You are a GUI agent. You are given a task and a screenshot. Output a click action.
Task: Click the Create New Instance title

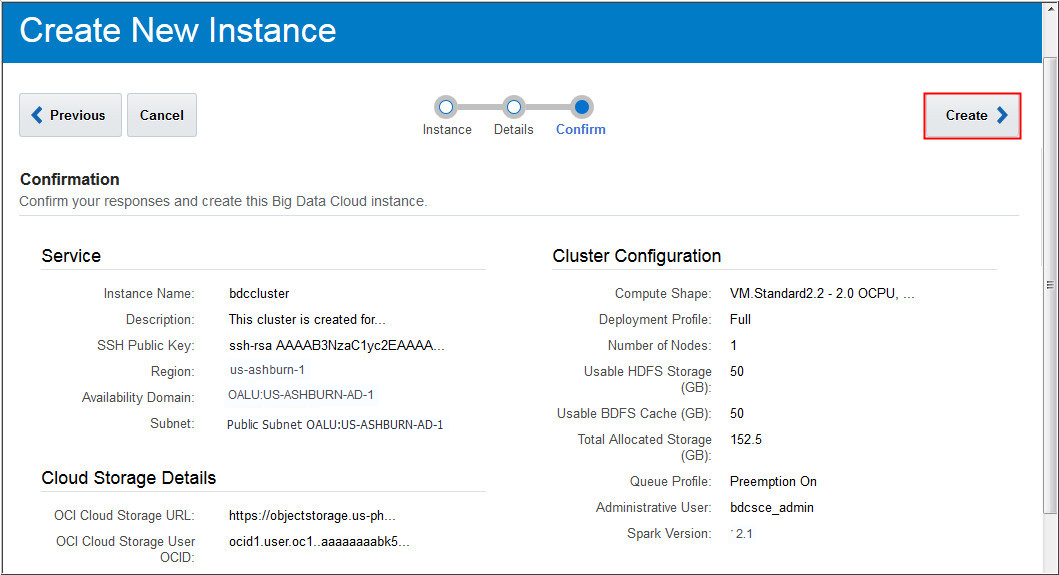[178, 30]
